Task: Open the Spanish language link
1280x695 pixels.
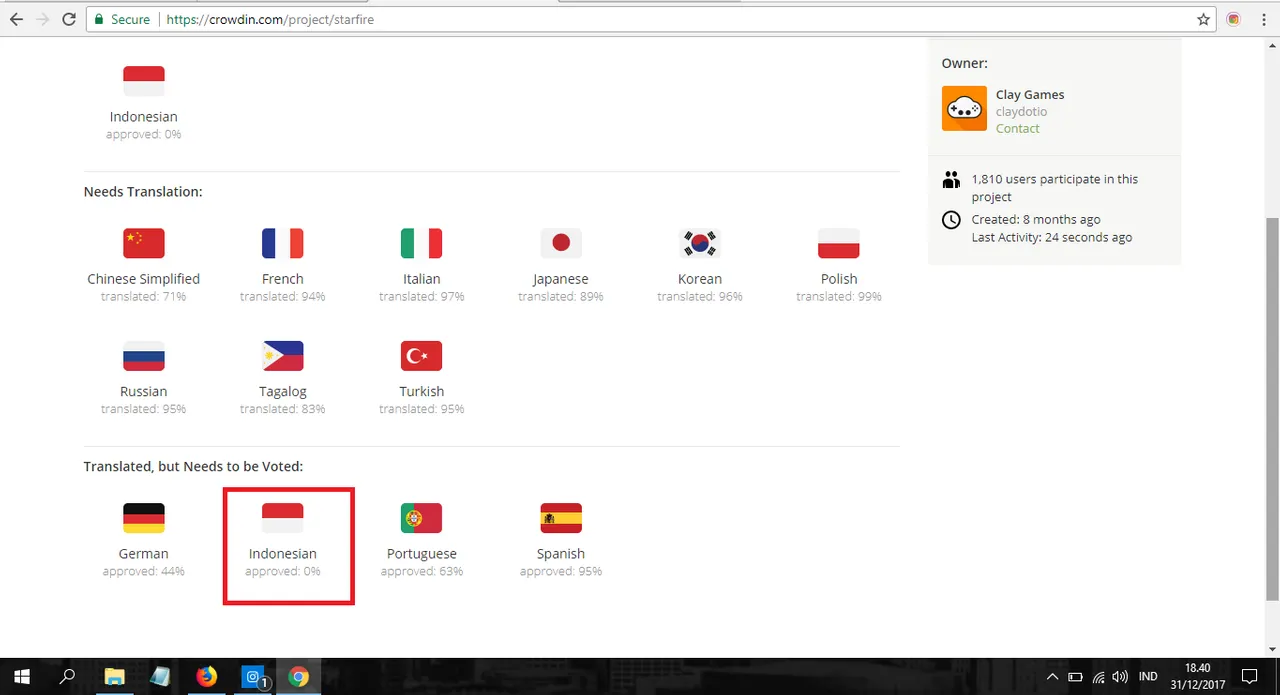Action: (561, 553)
